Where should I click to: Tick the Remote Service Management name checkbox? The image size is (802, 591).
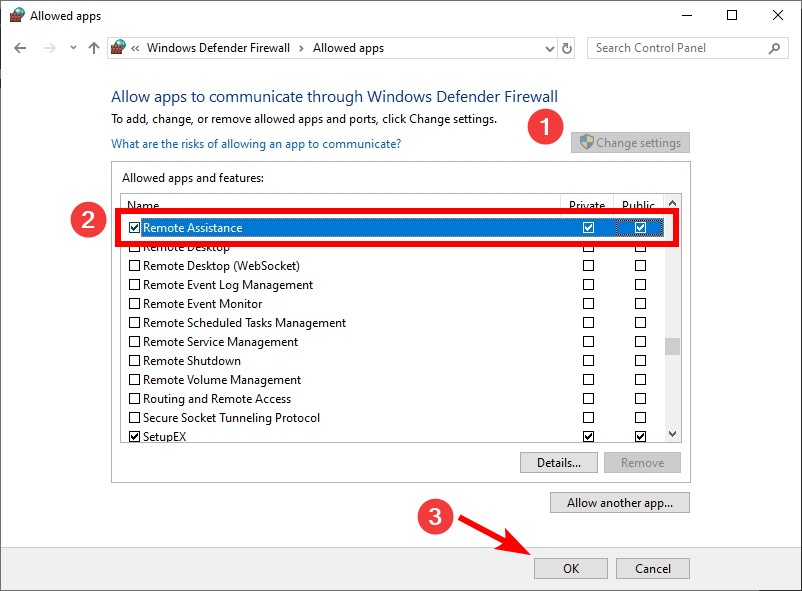point(135,341)
